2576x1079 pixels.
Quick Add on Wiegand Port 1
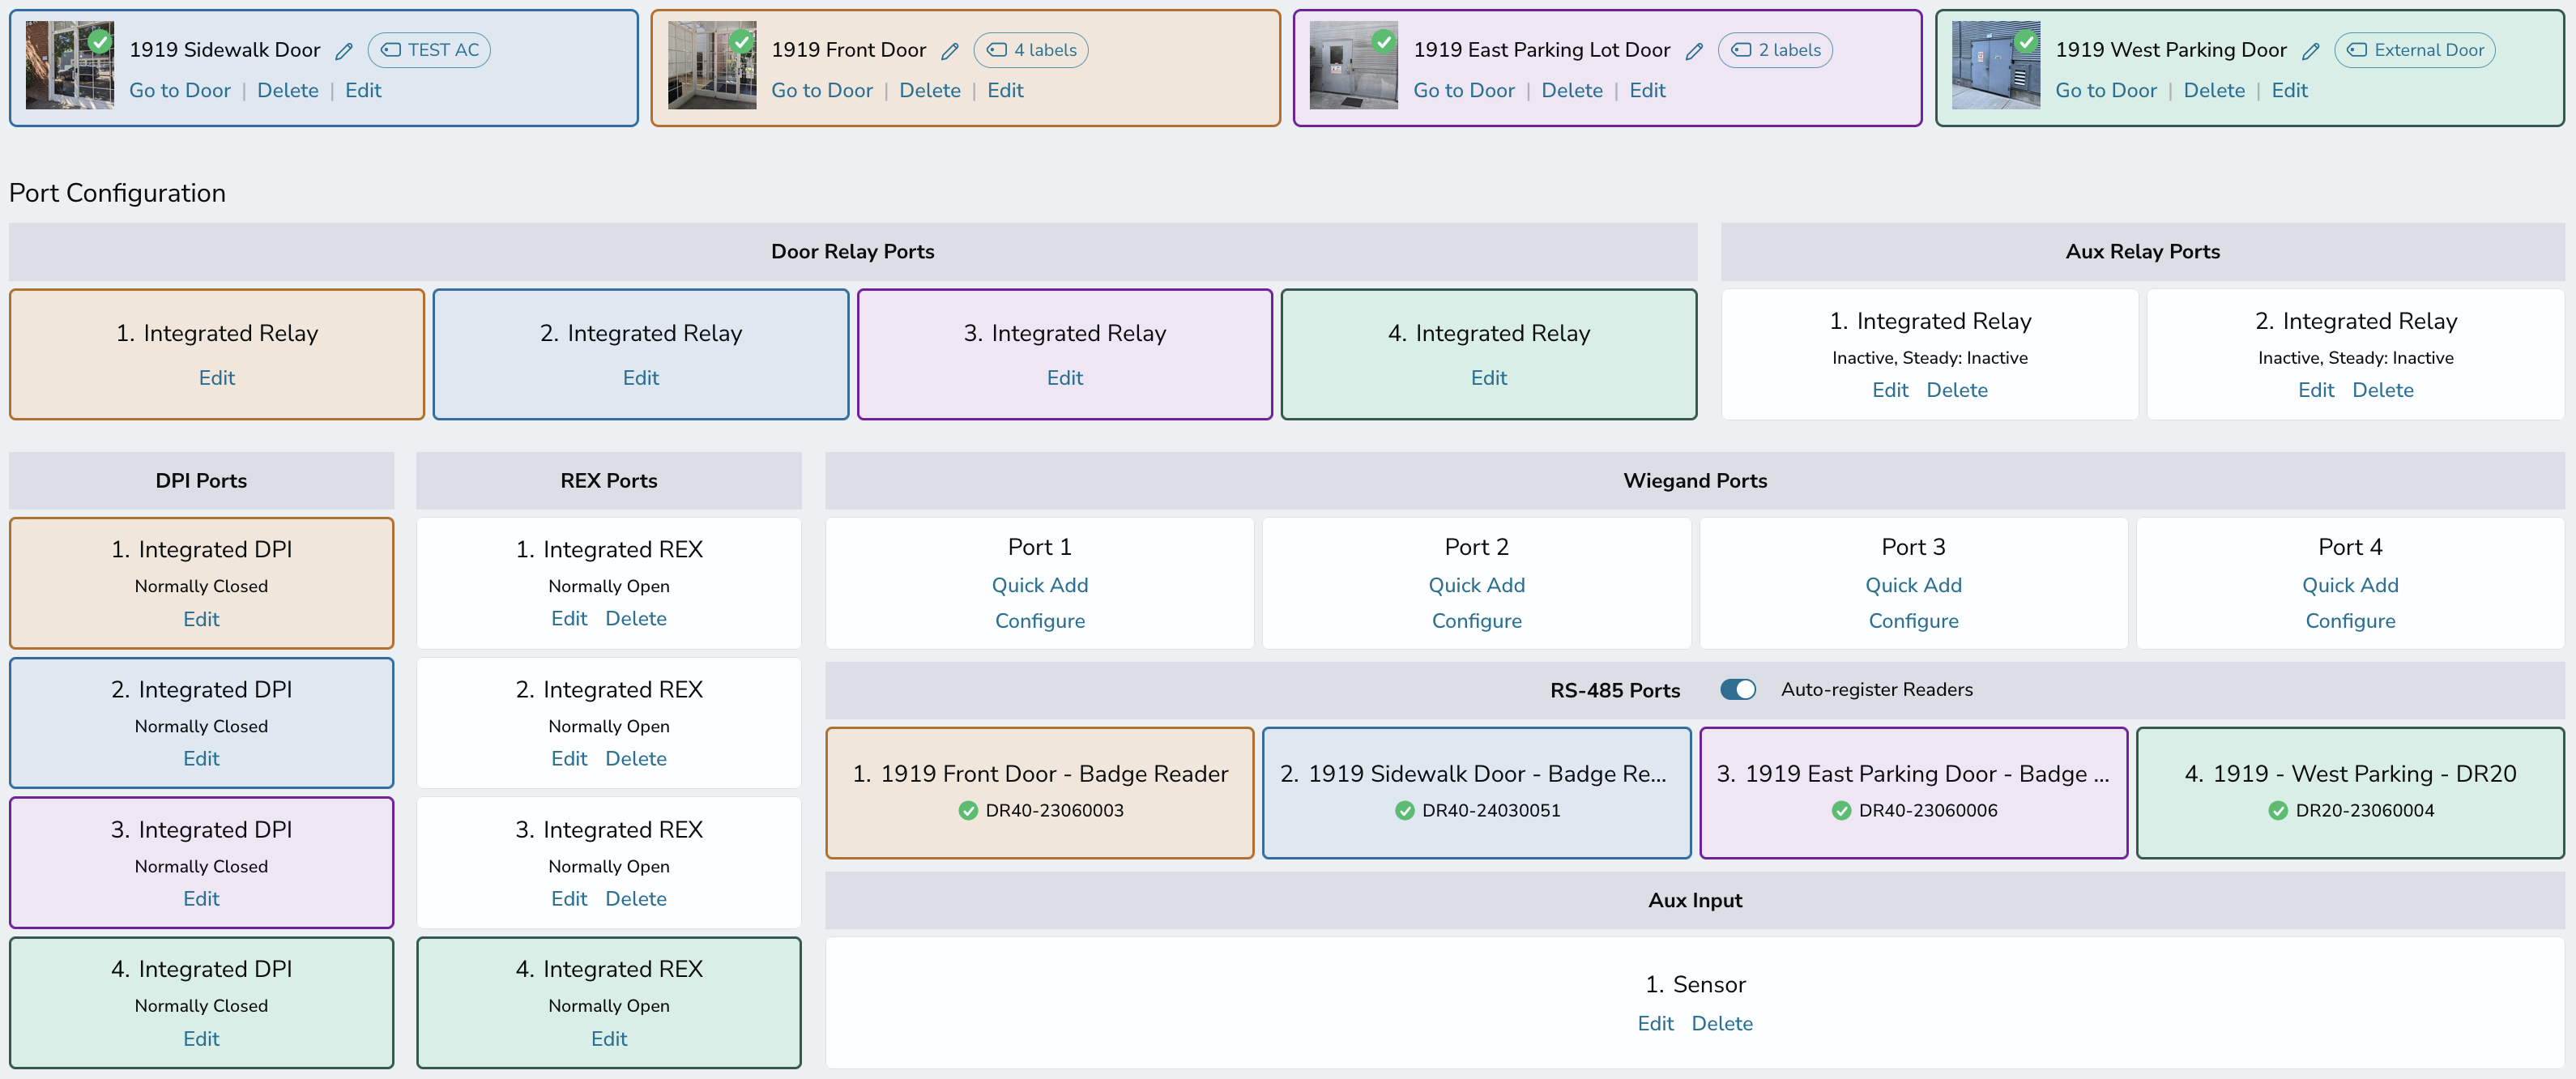[x=1040, y=585]
